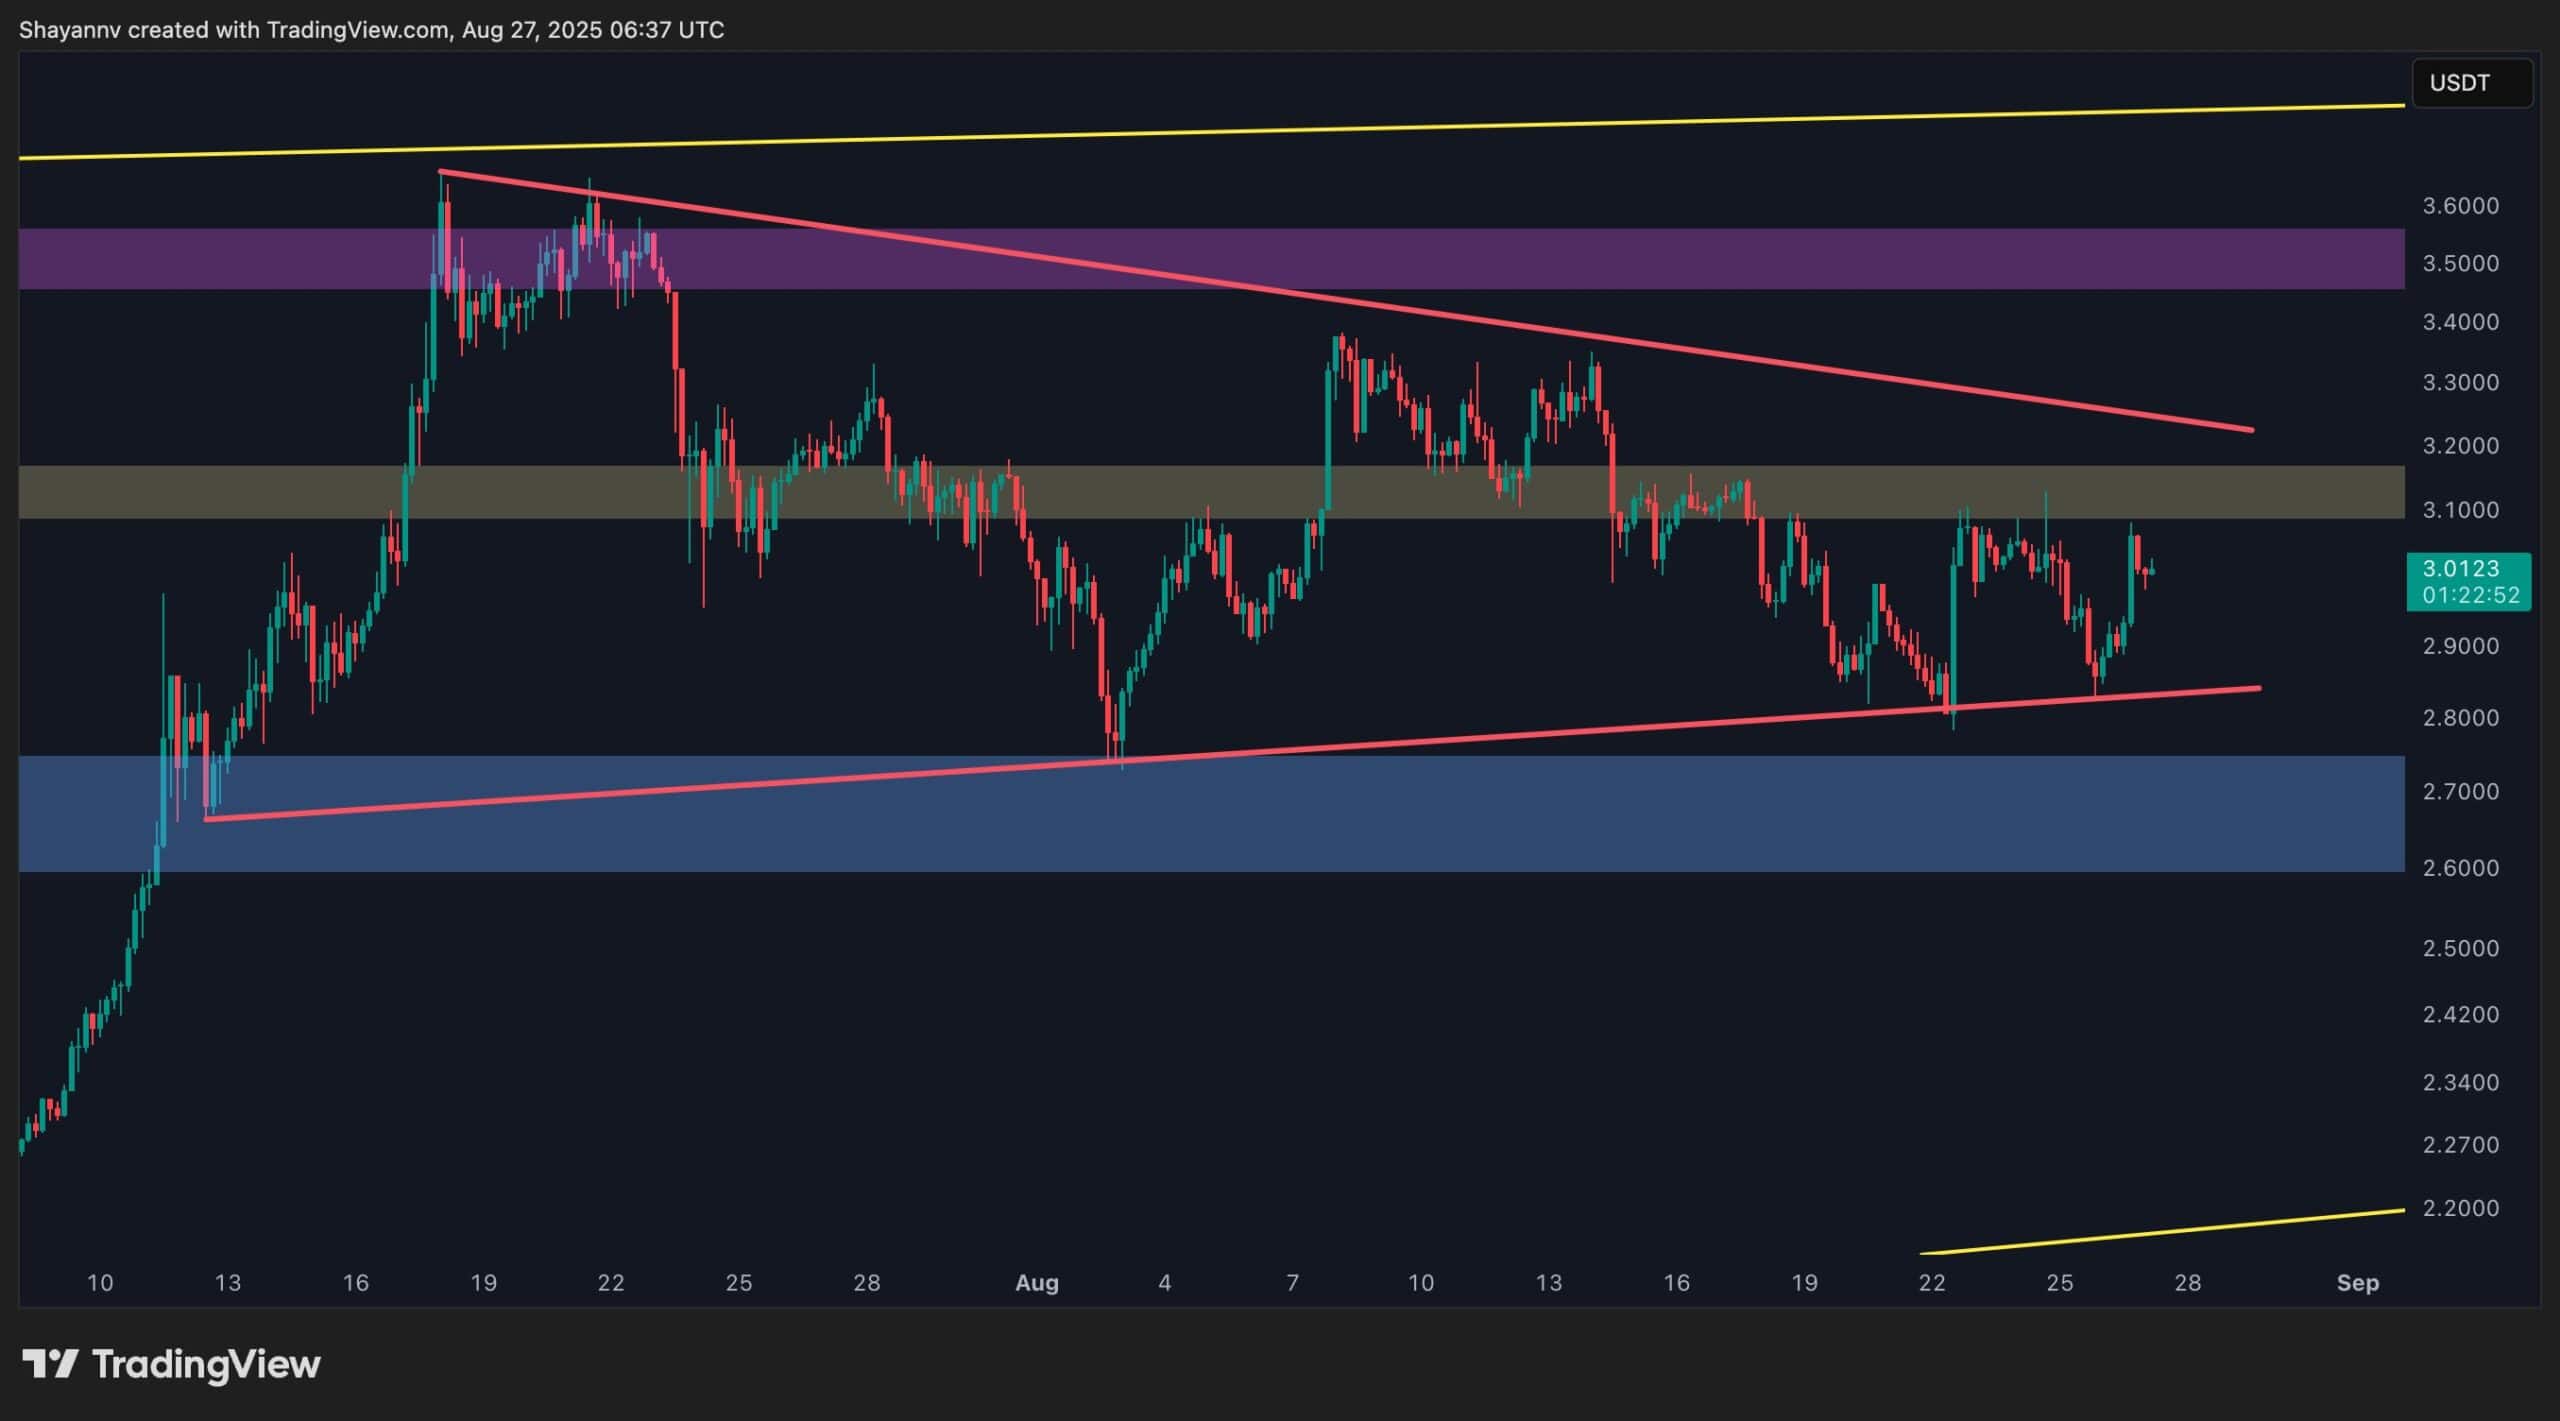Screen dimensions: 2560x1421
Task: Click the 2.7000 price axis label
Action: [2460, 791]
